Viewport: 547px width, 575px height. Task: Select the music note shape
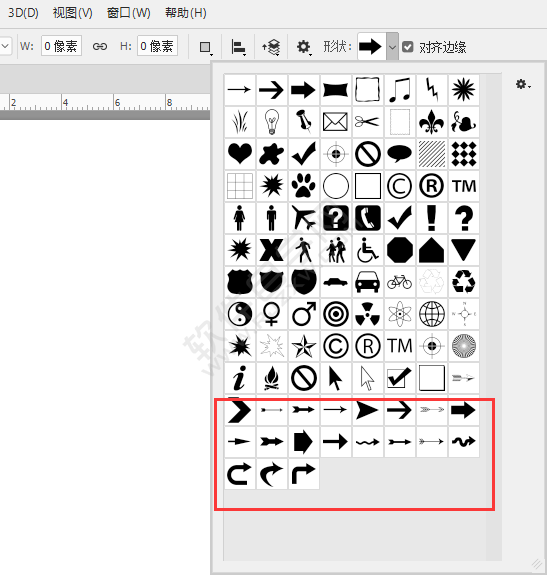[400, 90]
